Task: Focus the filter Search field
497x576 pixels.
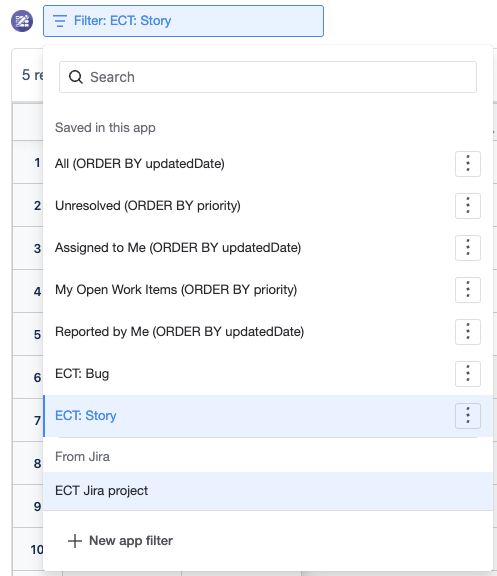Action: [x=268, y=77]
